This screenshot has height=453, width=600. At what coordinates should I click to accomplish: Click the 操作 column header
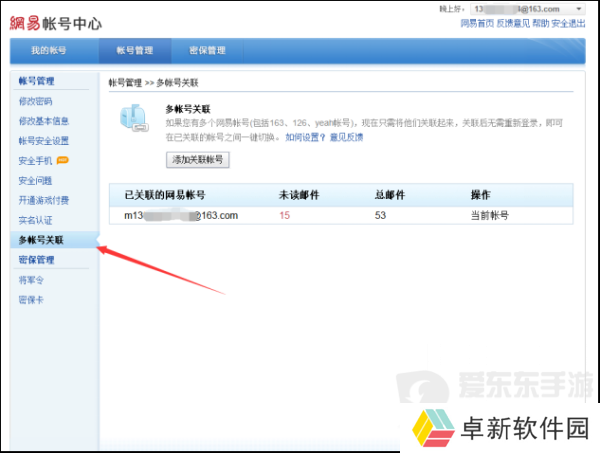pyautogui.click(x=481, y=195)
